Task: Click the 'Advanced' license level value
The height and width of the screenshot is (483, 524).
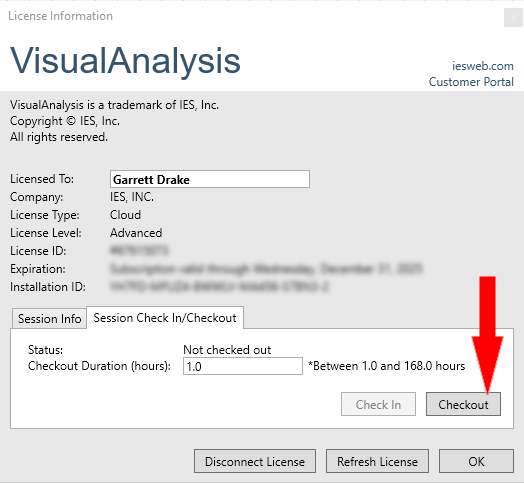Action: pos(136,233)
